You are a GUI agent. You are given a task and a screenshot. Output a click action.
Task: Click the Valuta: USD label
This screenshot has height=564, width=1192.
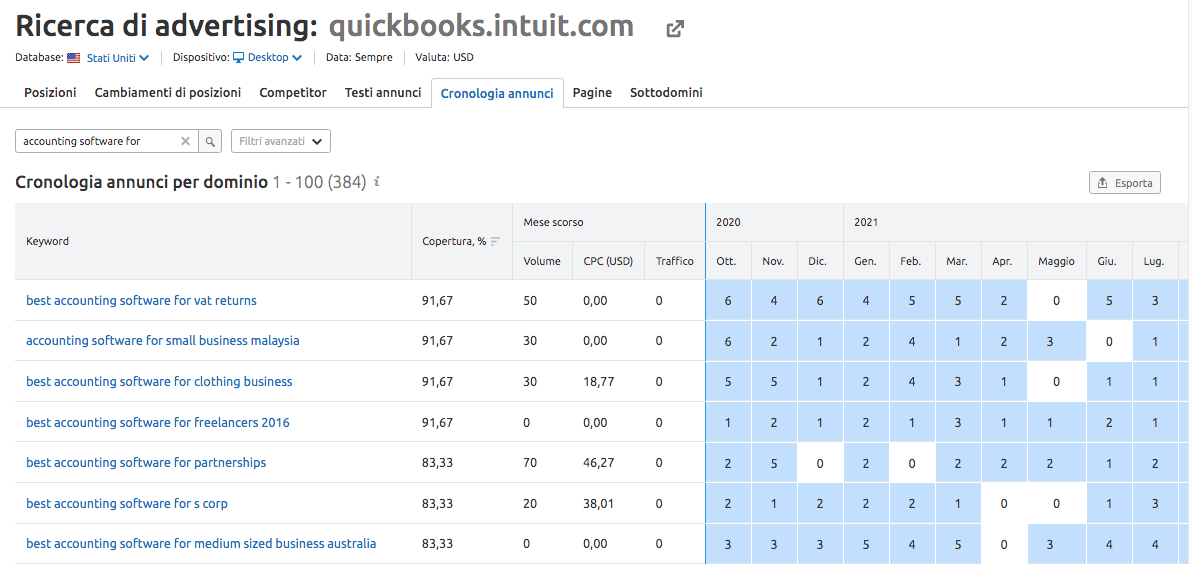pos(444,57)
